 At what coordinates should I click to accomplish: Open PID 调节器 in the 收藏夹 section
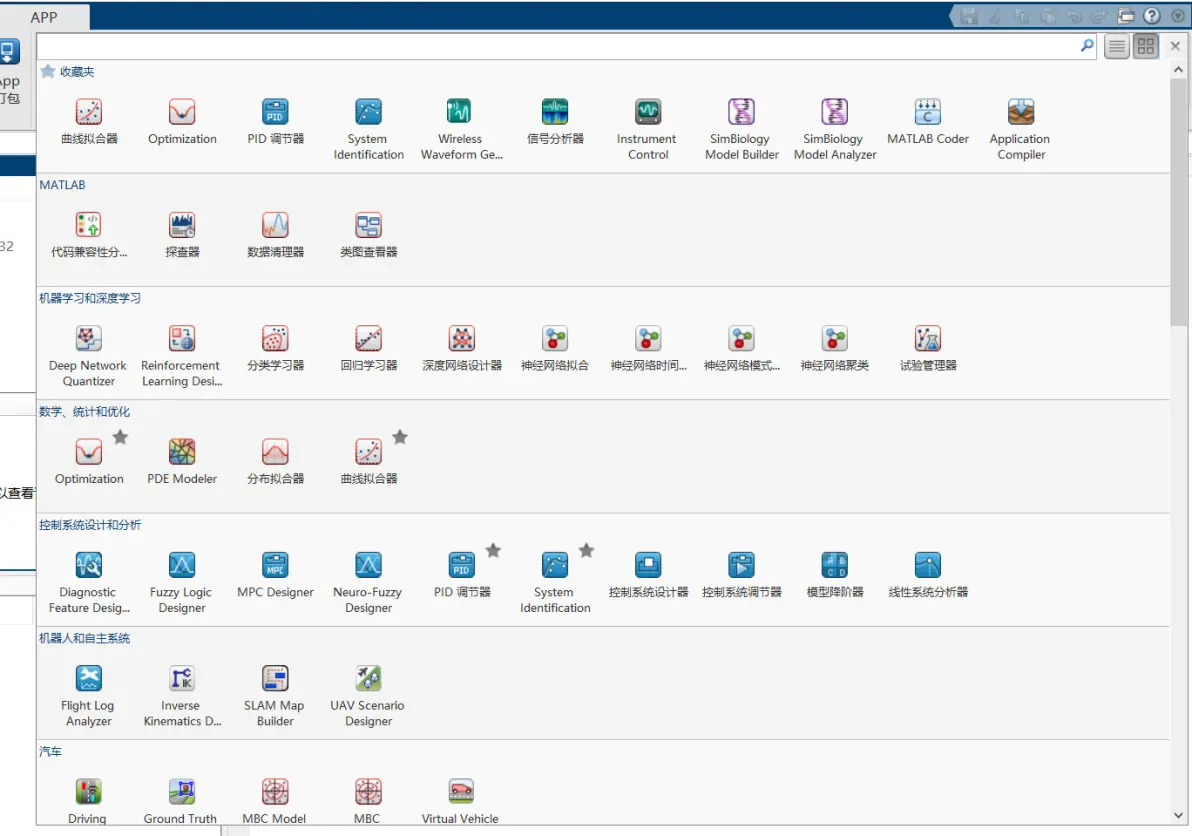tap(275, 122)
